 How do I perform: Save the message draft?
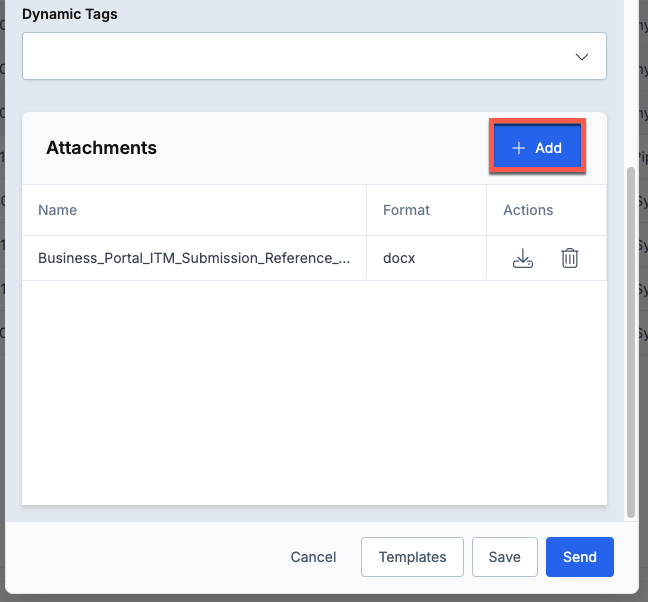505,557
